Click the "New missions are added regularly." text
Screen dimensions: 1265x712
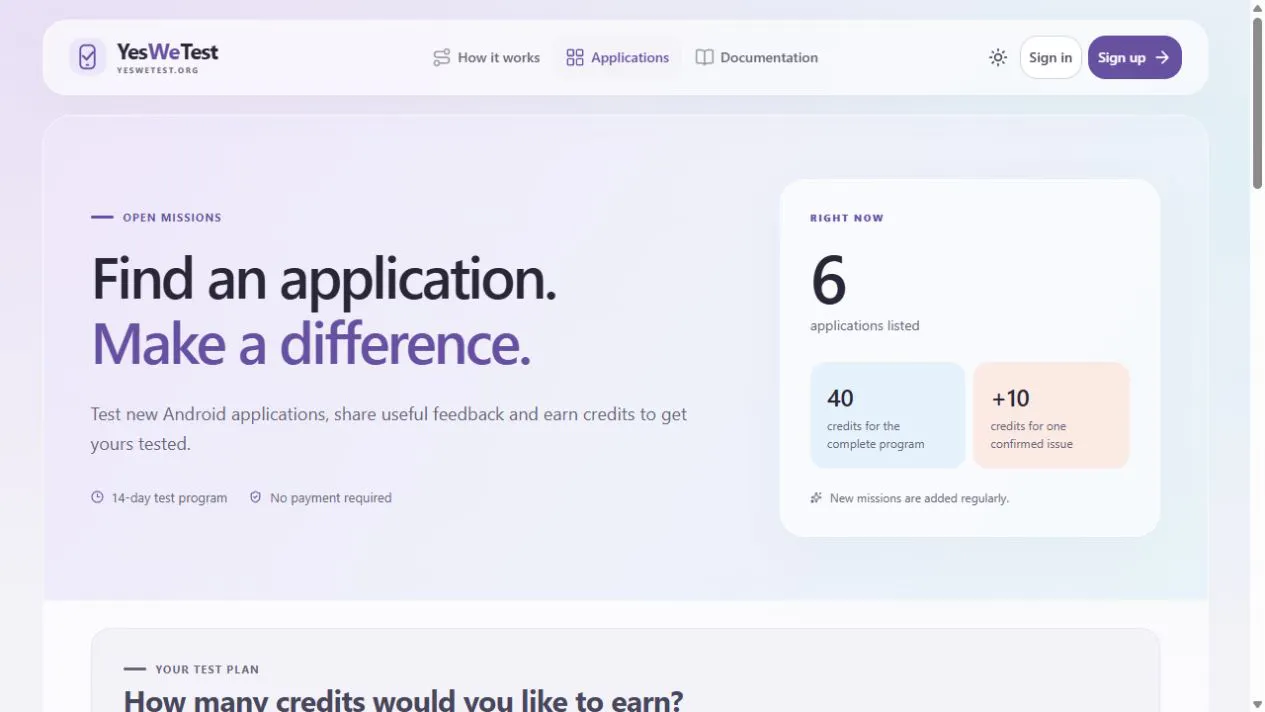919,498
